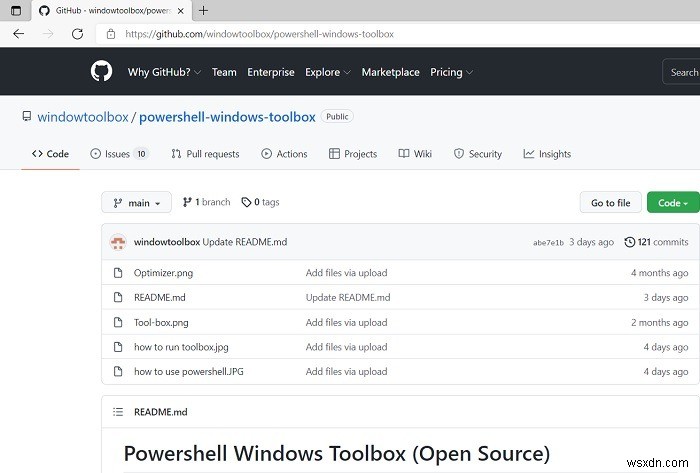Open the browser tab actions icon
Image resolution: width=700 pixels, height=473 pixels.
tap(15, 10)
